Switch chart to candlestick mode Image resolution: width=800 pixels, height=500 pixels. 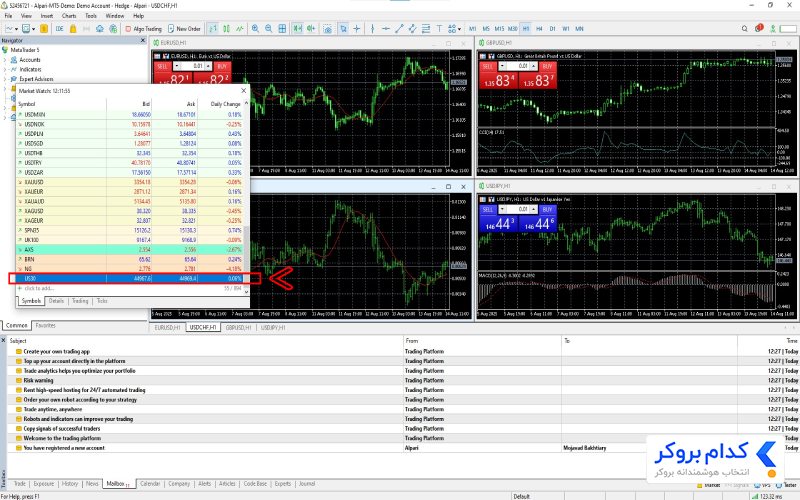pyautogui.click(x=226, y=29)
